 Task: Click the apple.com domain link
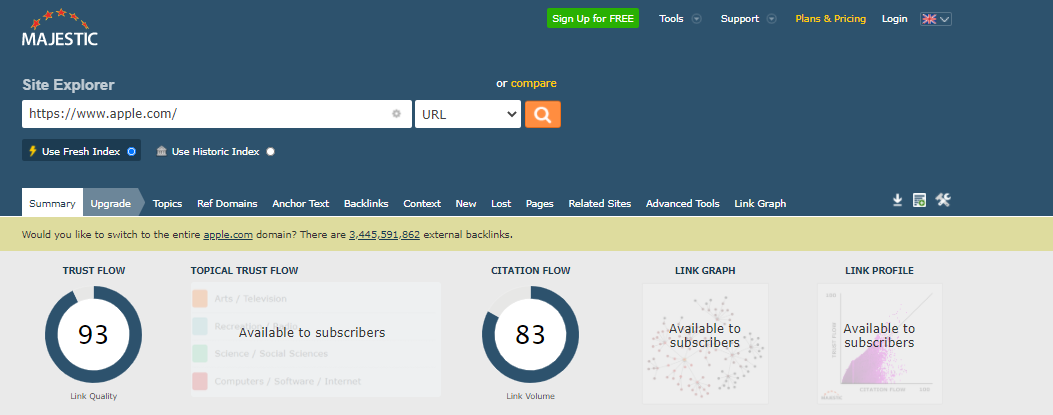pyautogui.click(x=225, y=234)
